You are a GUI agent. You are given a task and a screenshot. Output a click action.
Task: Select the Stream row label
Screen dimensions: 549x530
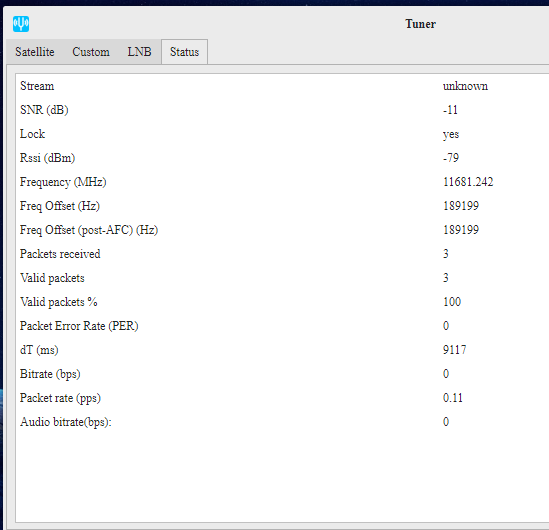[37, 86]
